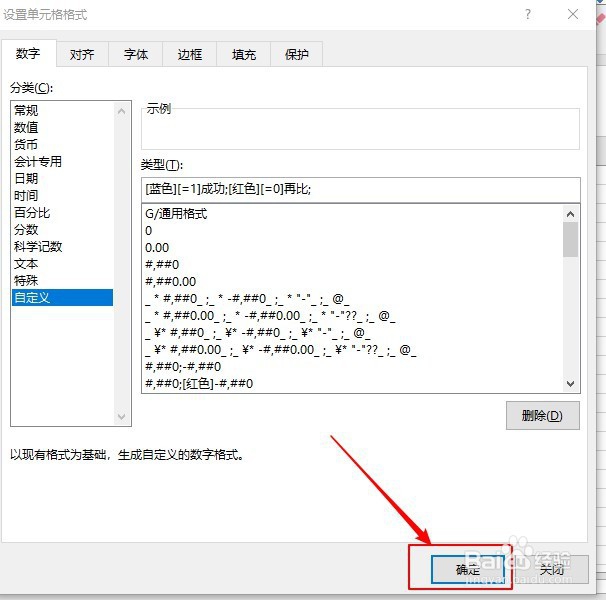Open the help question mark button
Viewport: 606px width, 600px height.
(x=528, y=14)
